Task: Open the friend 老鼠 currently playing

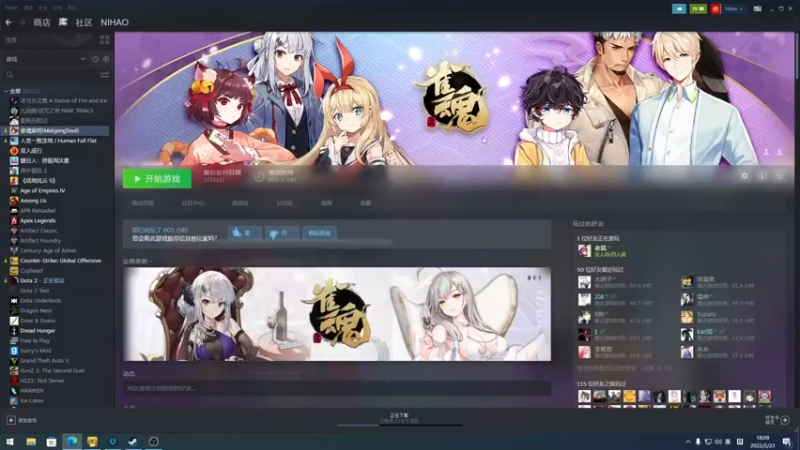Action: click(x=602, y=251)
